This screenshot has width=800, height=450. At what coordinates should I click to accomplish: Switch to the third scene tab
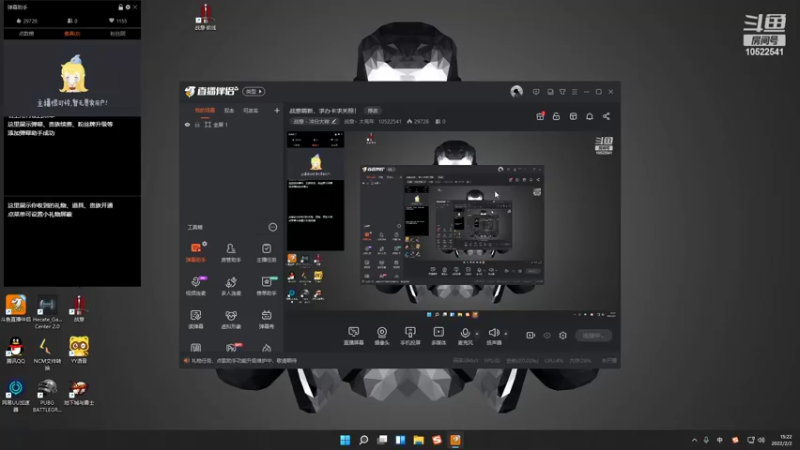pyautogui.click(x=251, y=110)
